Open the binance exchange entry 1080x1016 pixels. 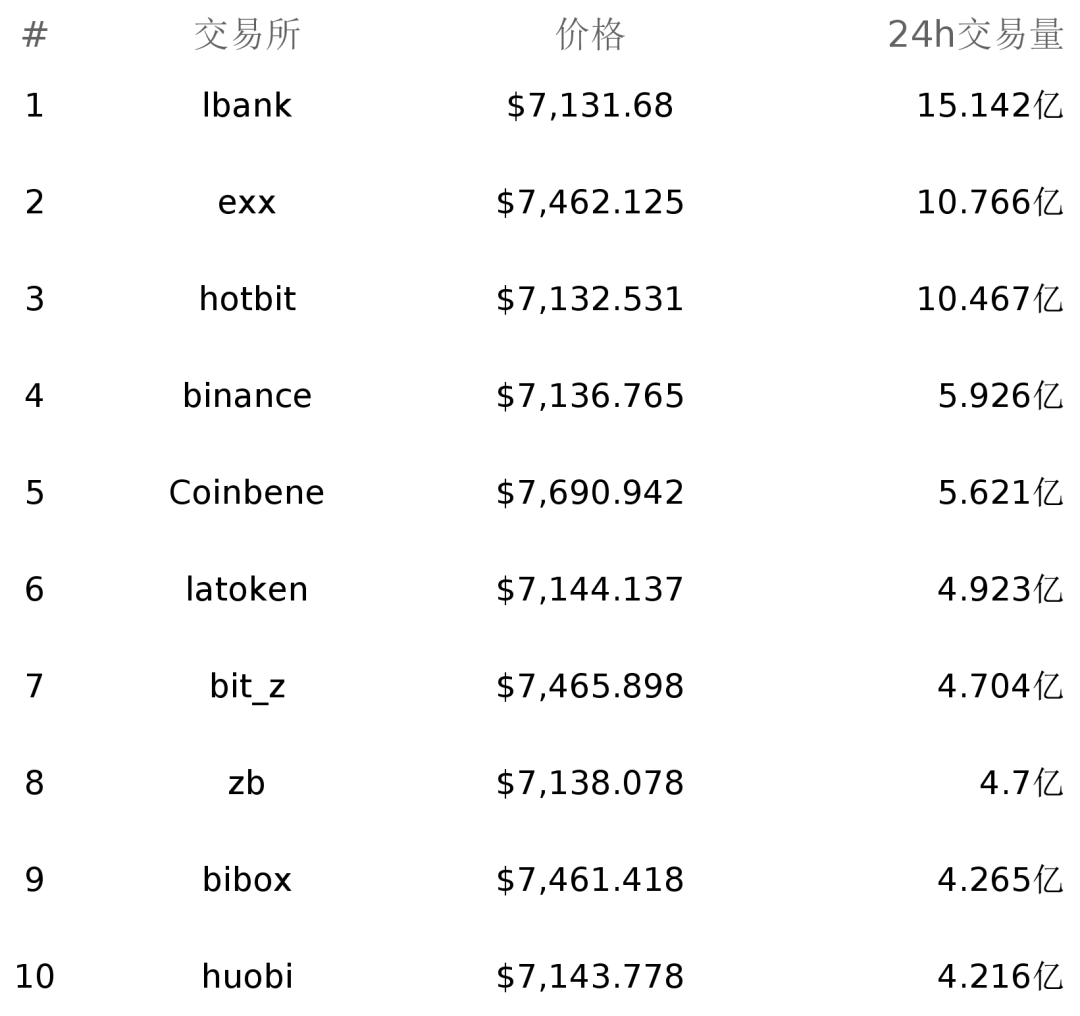[247, 396]
